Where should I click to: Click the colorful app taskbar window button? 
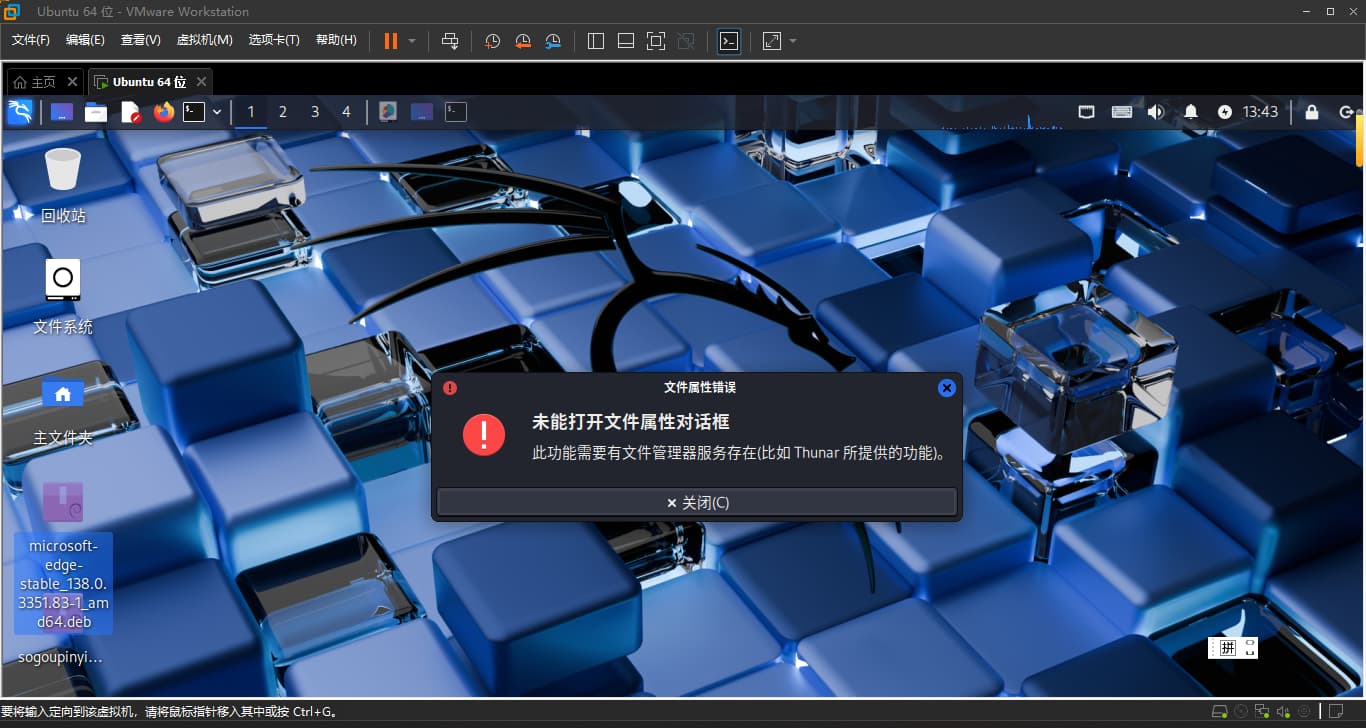[x=388, y=112]
